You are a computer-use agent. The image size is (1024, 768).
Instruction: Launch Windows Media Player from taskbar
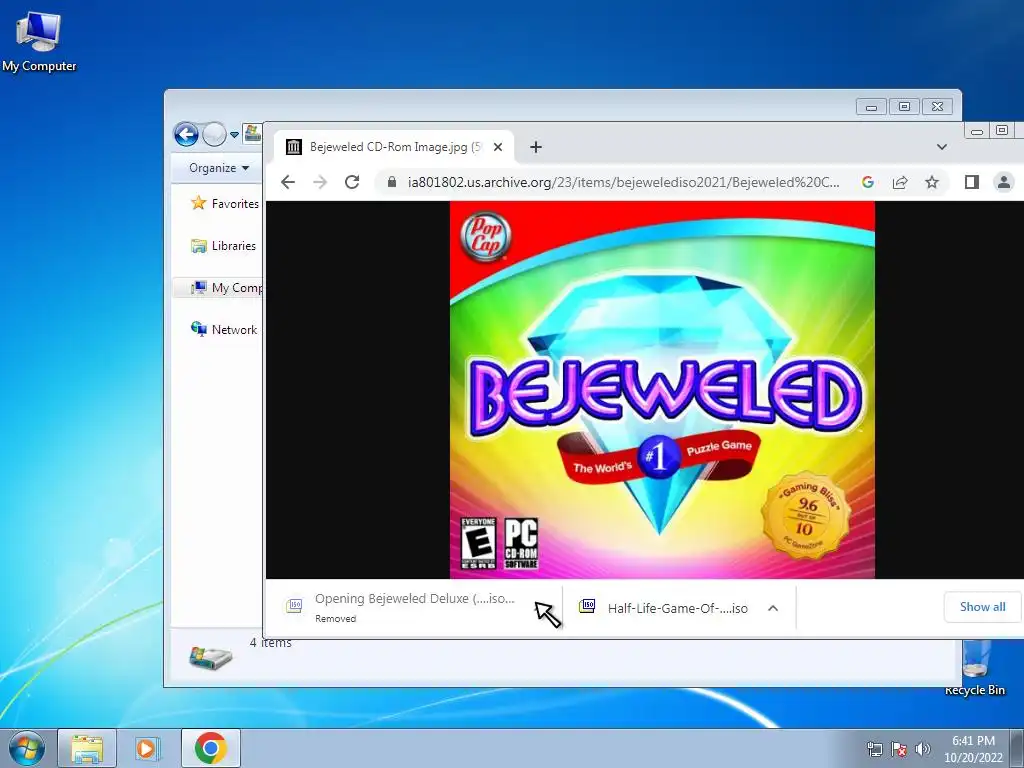[x=148, y=748]
